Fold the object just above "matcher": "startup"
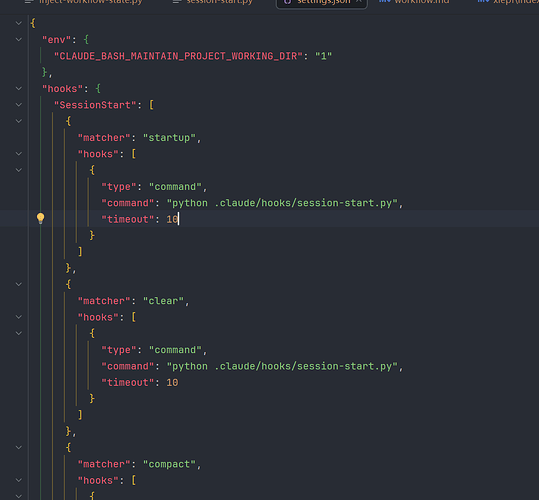This screenshot has height=500, width=539. point(19,121)
